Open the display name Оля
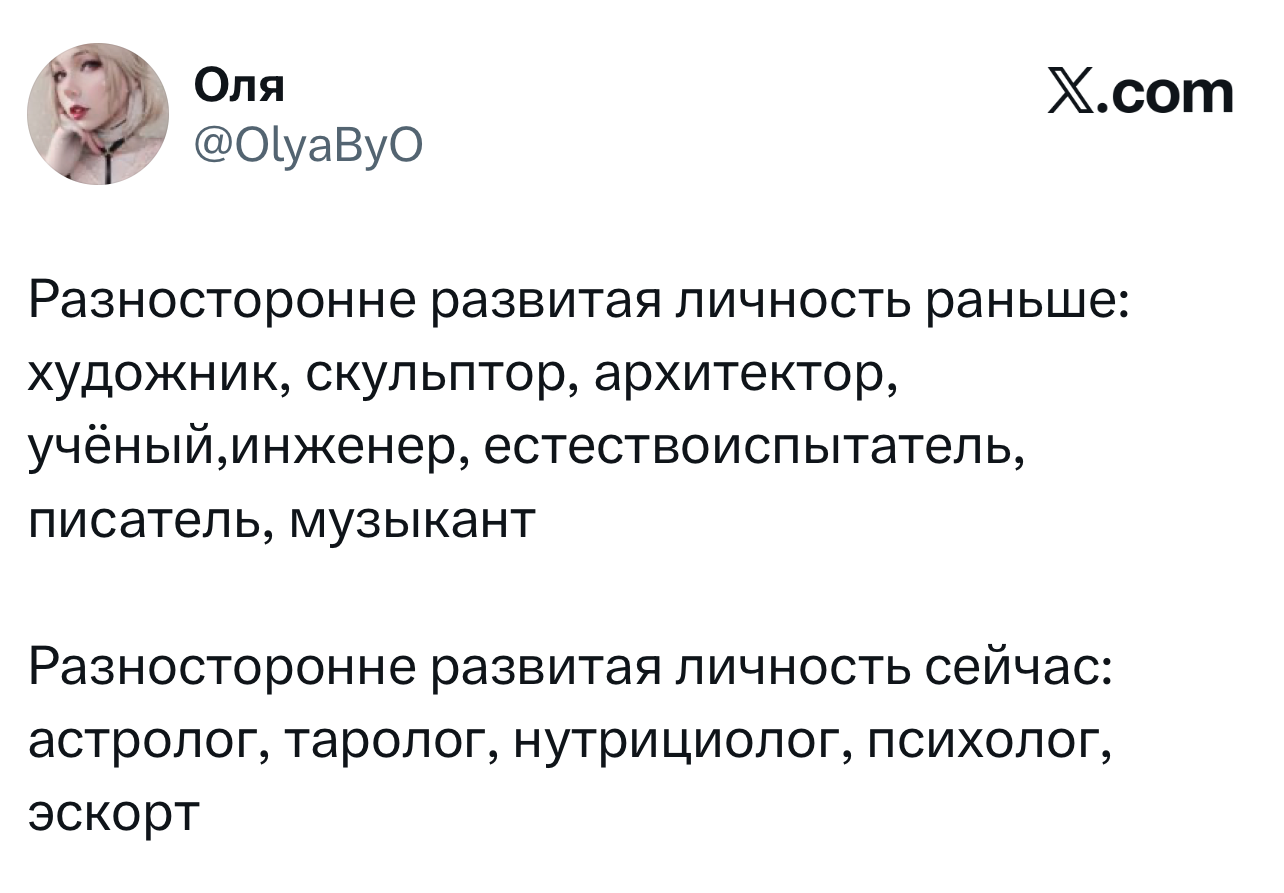 tap(238, 87)
